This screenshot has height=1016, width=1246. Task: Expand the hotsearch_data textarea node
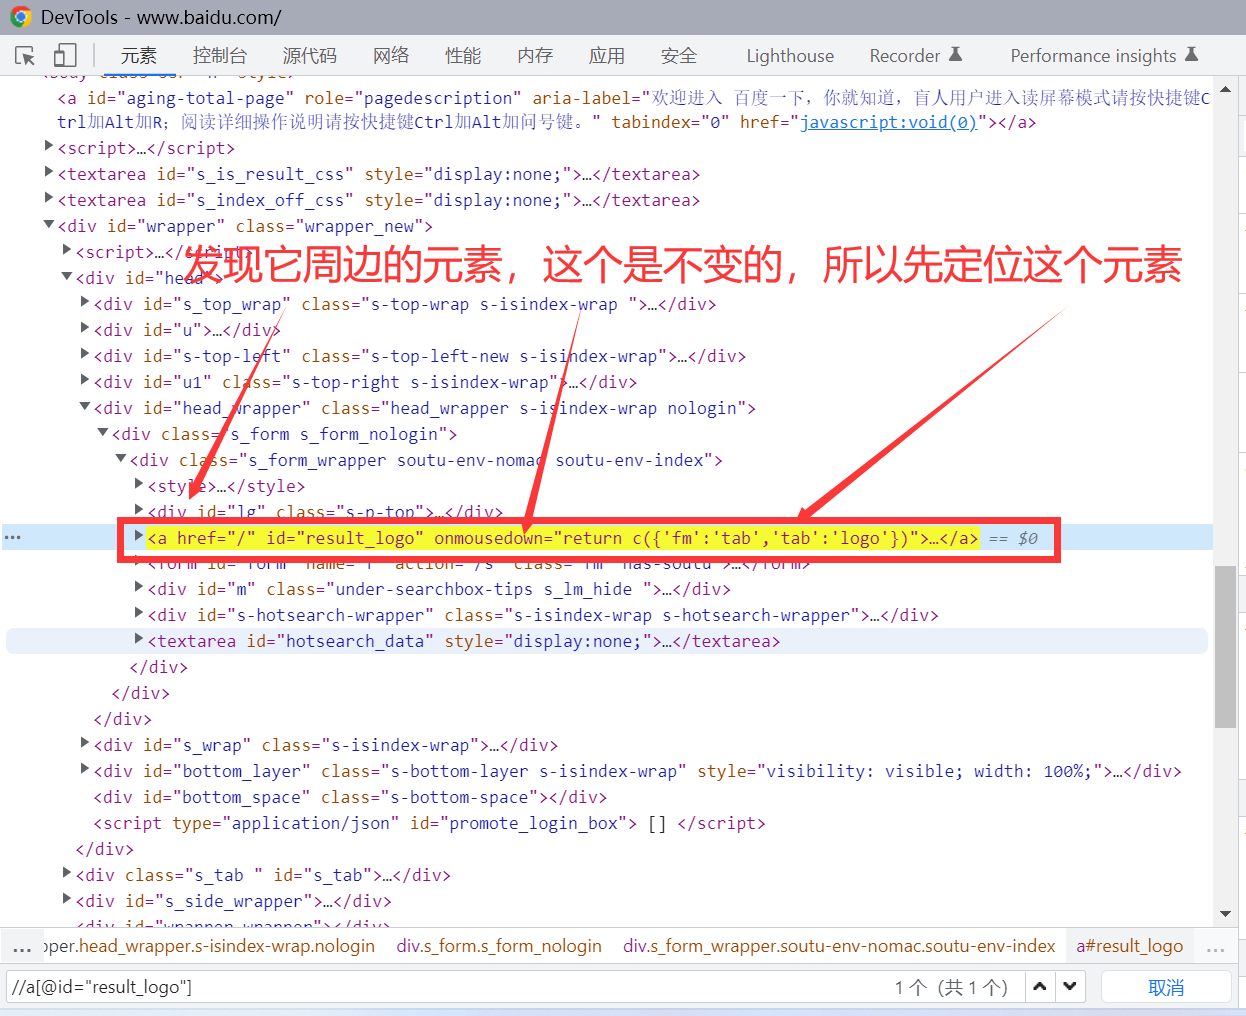(x=139, y=640)
